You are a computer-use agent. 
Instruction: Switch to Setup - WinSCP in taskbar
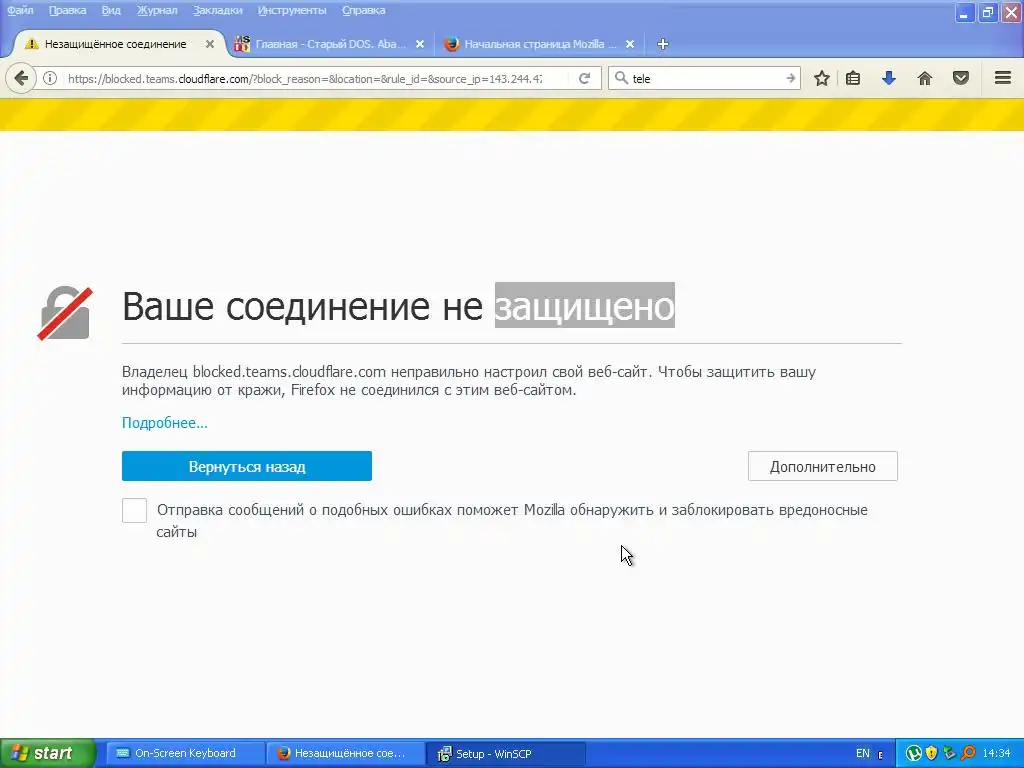[506, 754]
